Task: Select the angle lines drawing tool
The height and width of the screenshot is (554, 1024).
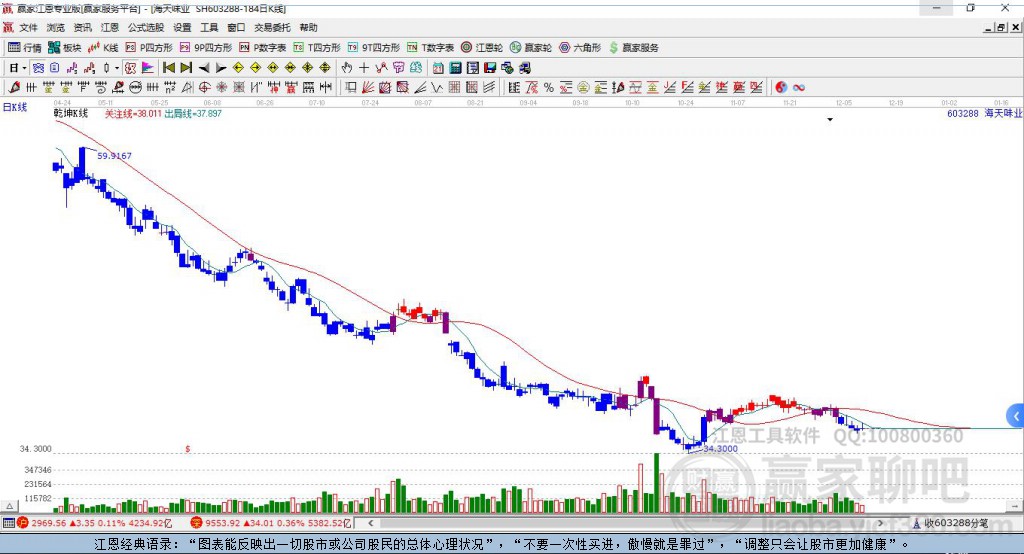Action: point(419,88)
